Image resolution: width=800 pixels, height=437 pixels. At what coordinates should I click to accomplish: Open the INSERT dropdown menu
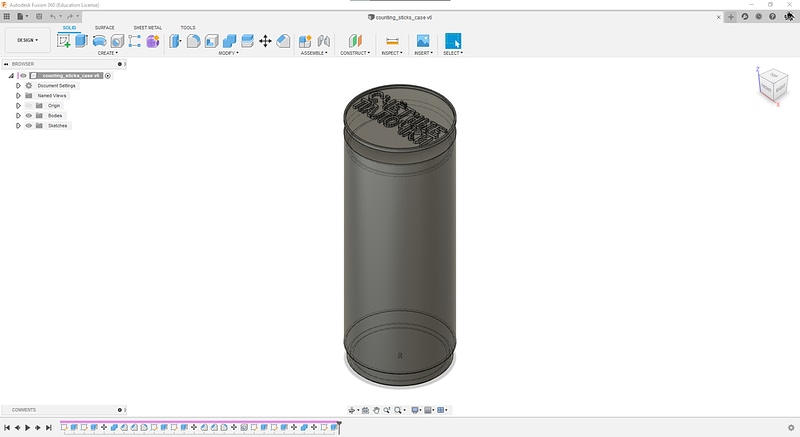coord(423,53)
